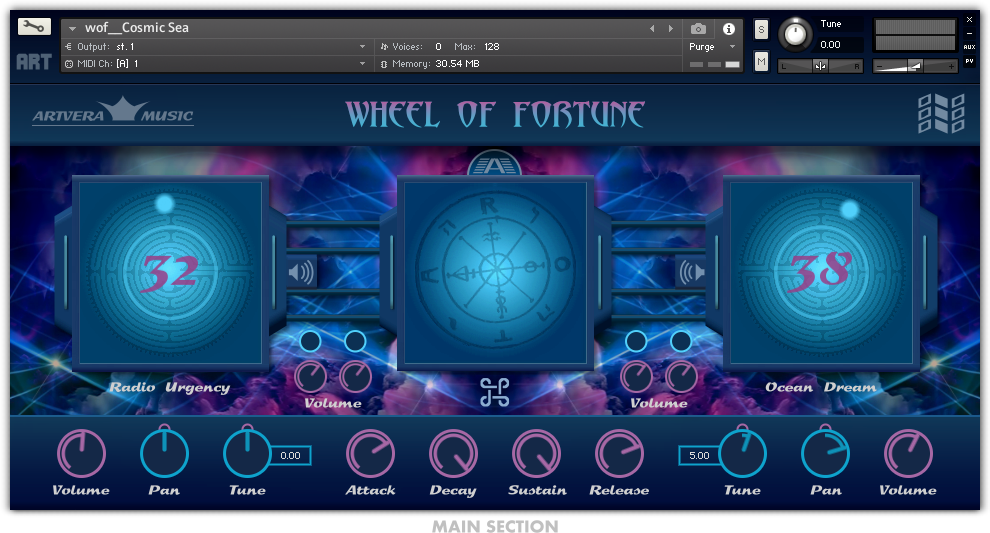Click the left Tune value field 0.00

290,455
